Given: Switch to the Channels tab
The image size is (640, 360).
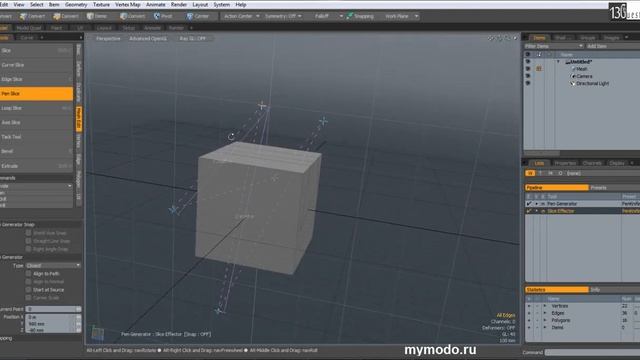Looking at the screenshot, I should tap(592, 163).
